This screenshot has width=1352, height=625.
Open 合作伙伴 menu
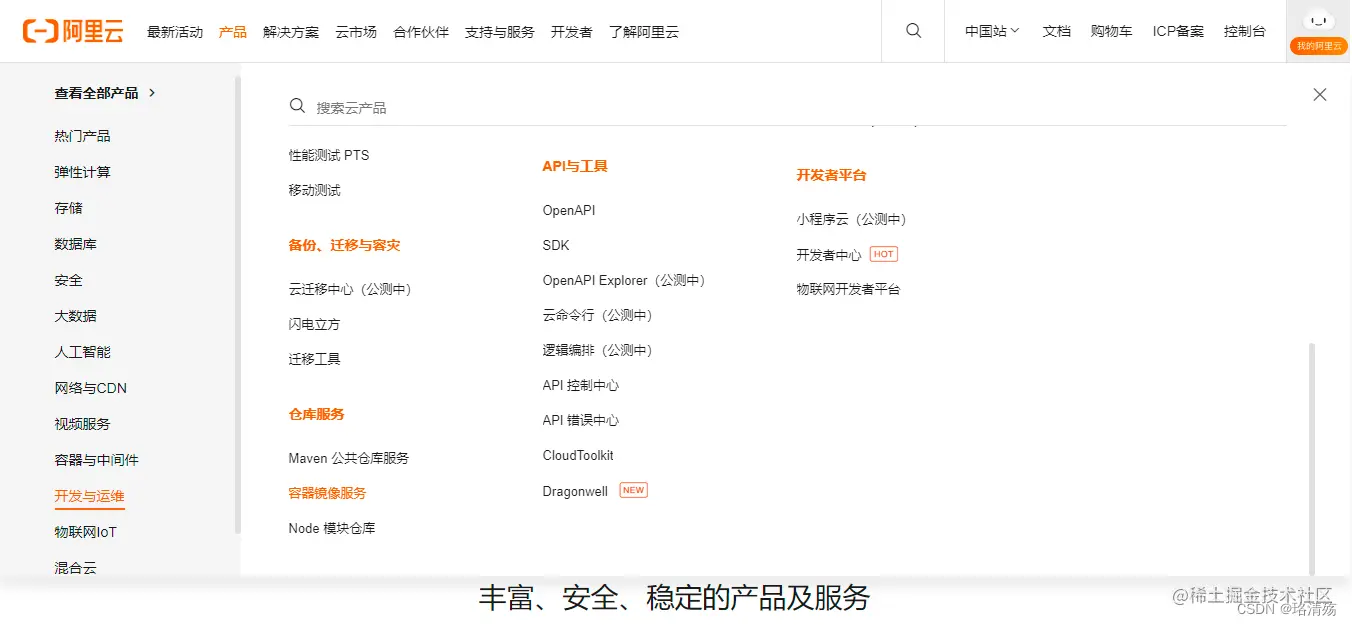pos(421,32)
